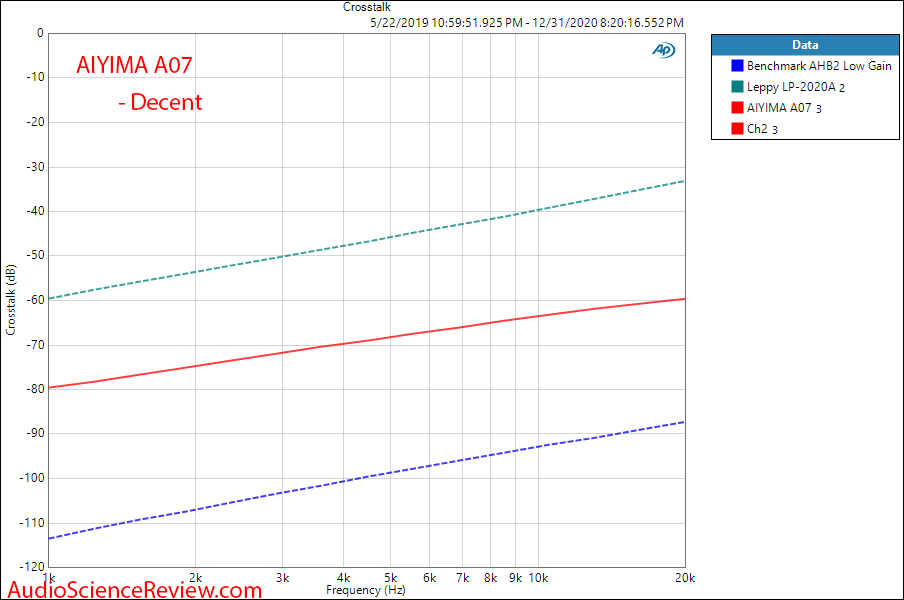Click the '-50' tick on the dB axis

tap(35, 255)
